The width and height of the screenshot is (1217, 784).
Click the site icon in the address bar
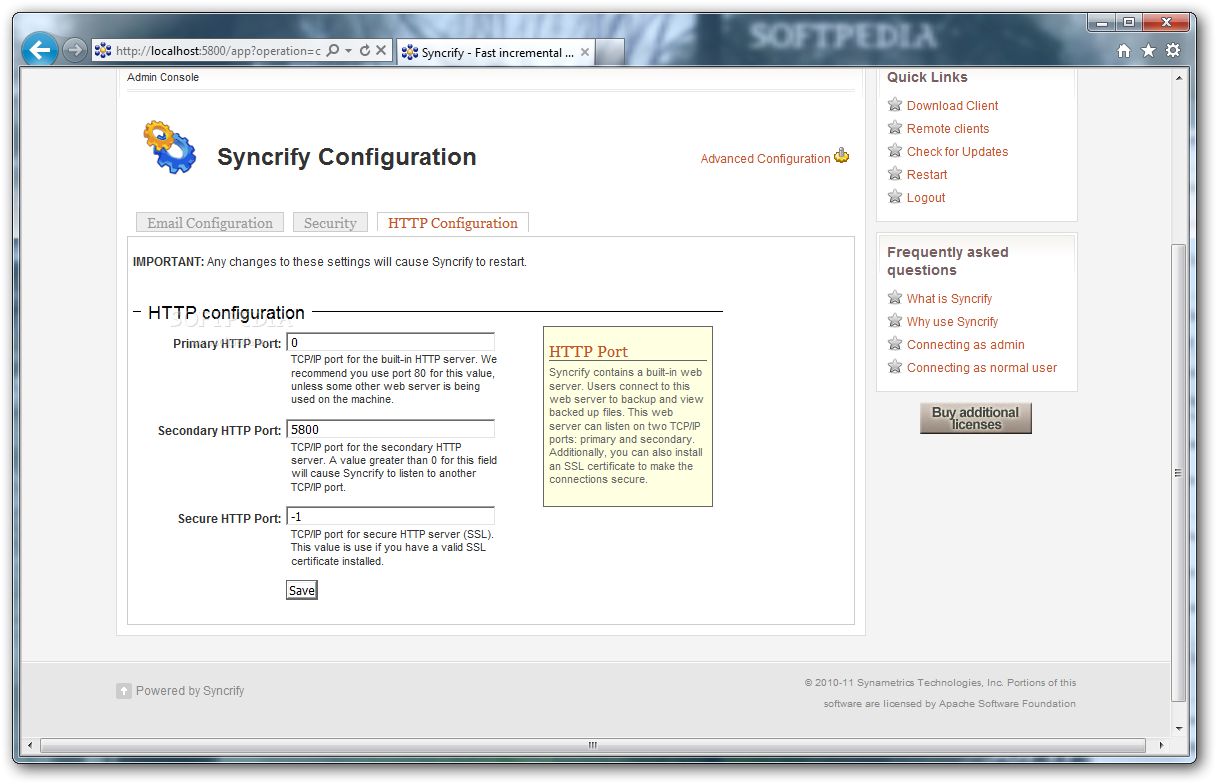(x=103, y=51)
